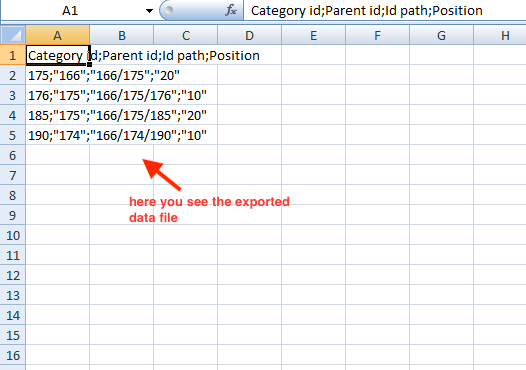Screen dimensions: 526x370
Task: Select column A header
Action: point(58,35)
